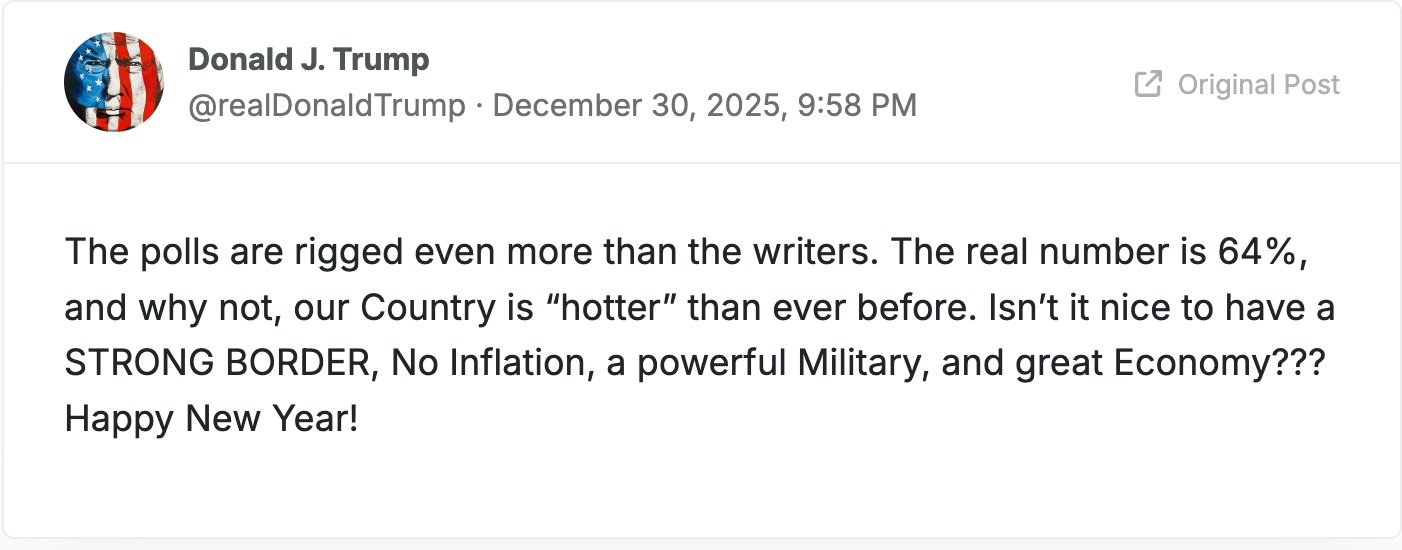The image size is (1402, 550).
Task: Click the external link icon beside Original Post
Action: 1148,84
